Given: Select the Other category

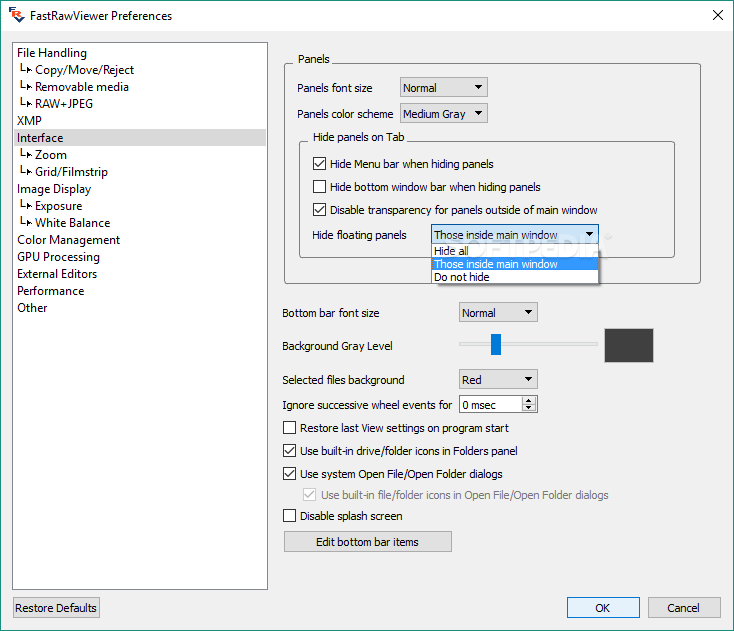Looking at the screenshot, I should (140, 308).
